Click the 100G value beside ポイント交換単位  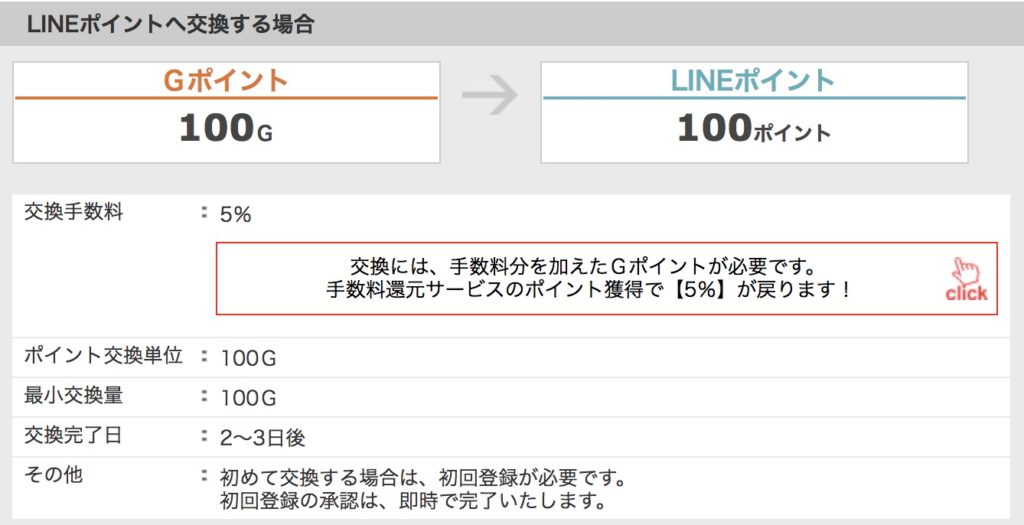248,358
